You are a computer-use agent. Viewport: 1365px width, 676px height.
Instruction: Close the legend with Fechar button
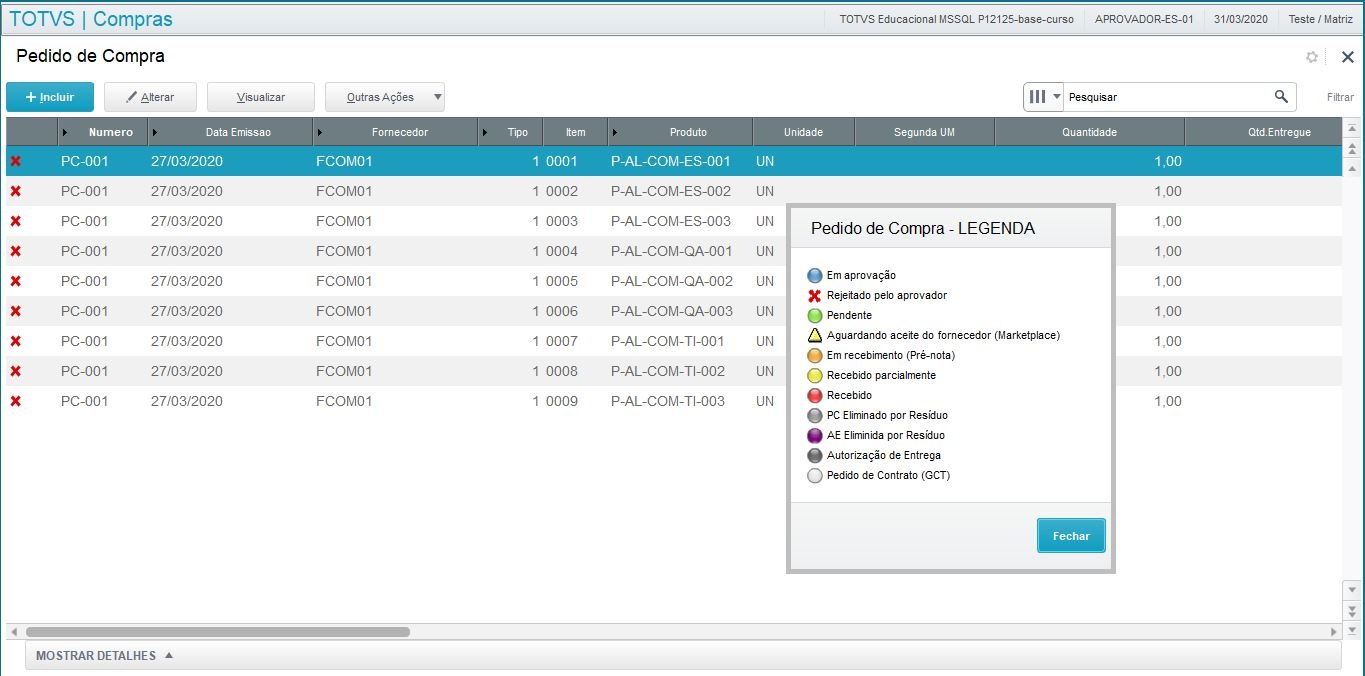[1071, 536]
